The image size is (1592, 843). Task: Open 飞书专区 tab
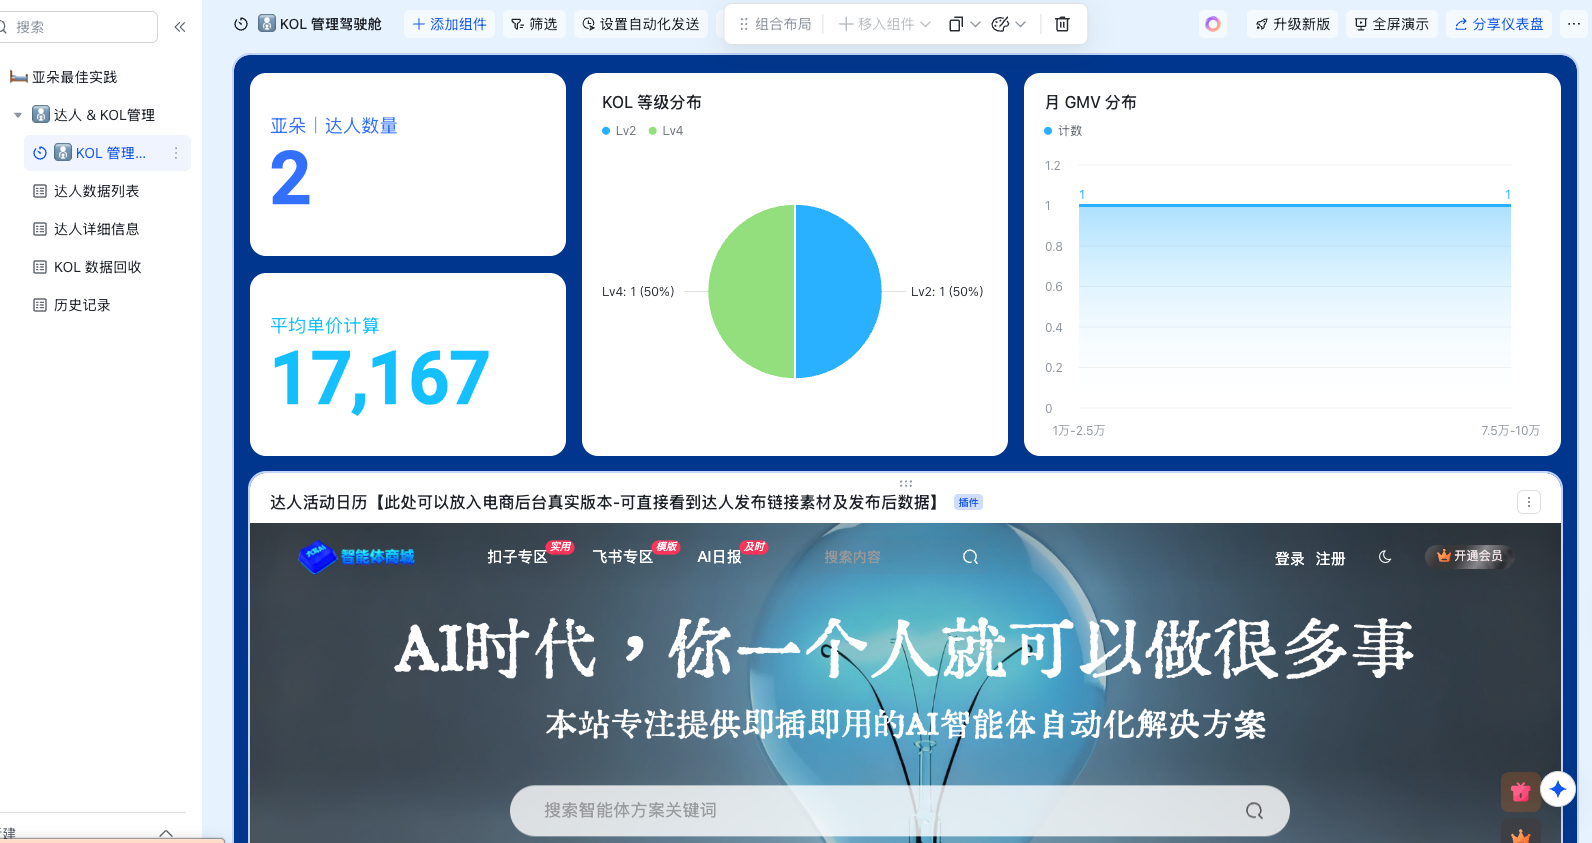(622, 557)
